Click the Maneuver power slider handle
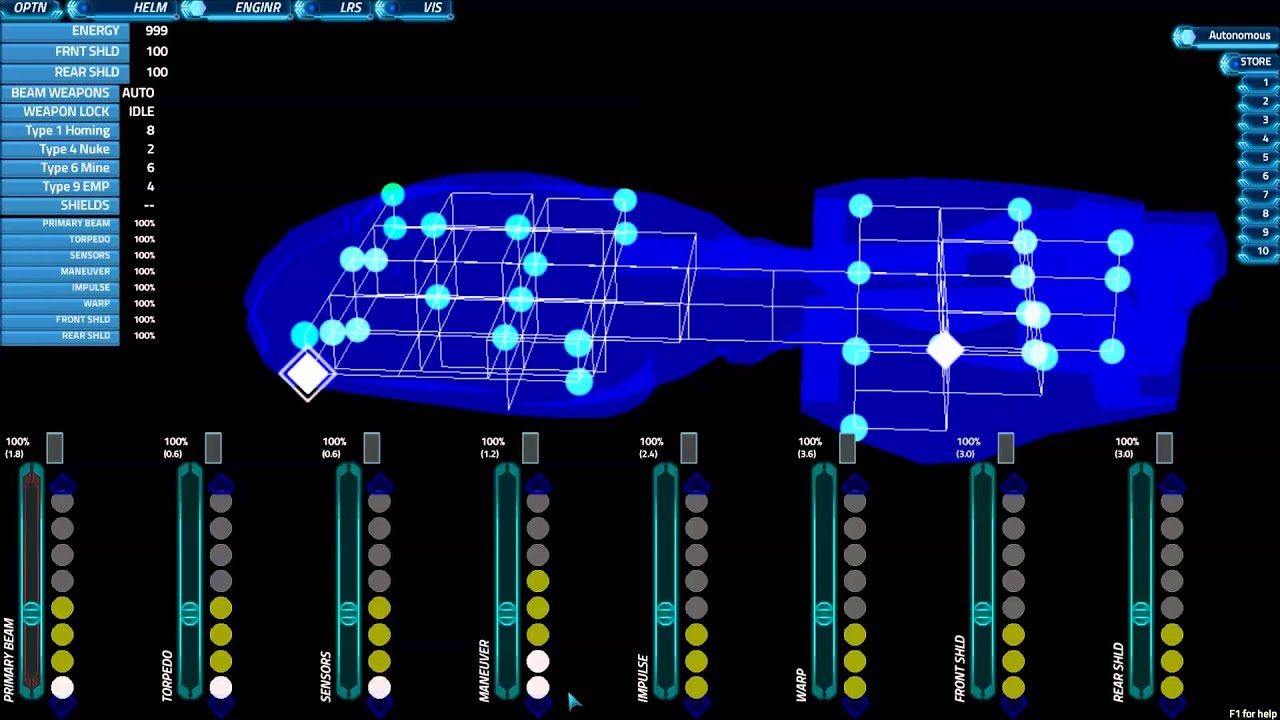1280x720 pixels. tap(507, 612)
